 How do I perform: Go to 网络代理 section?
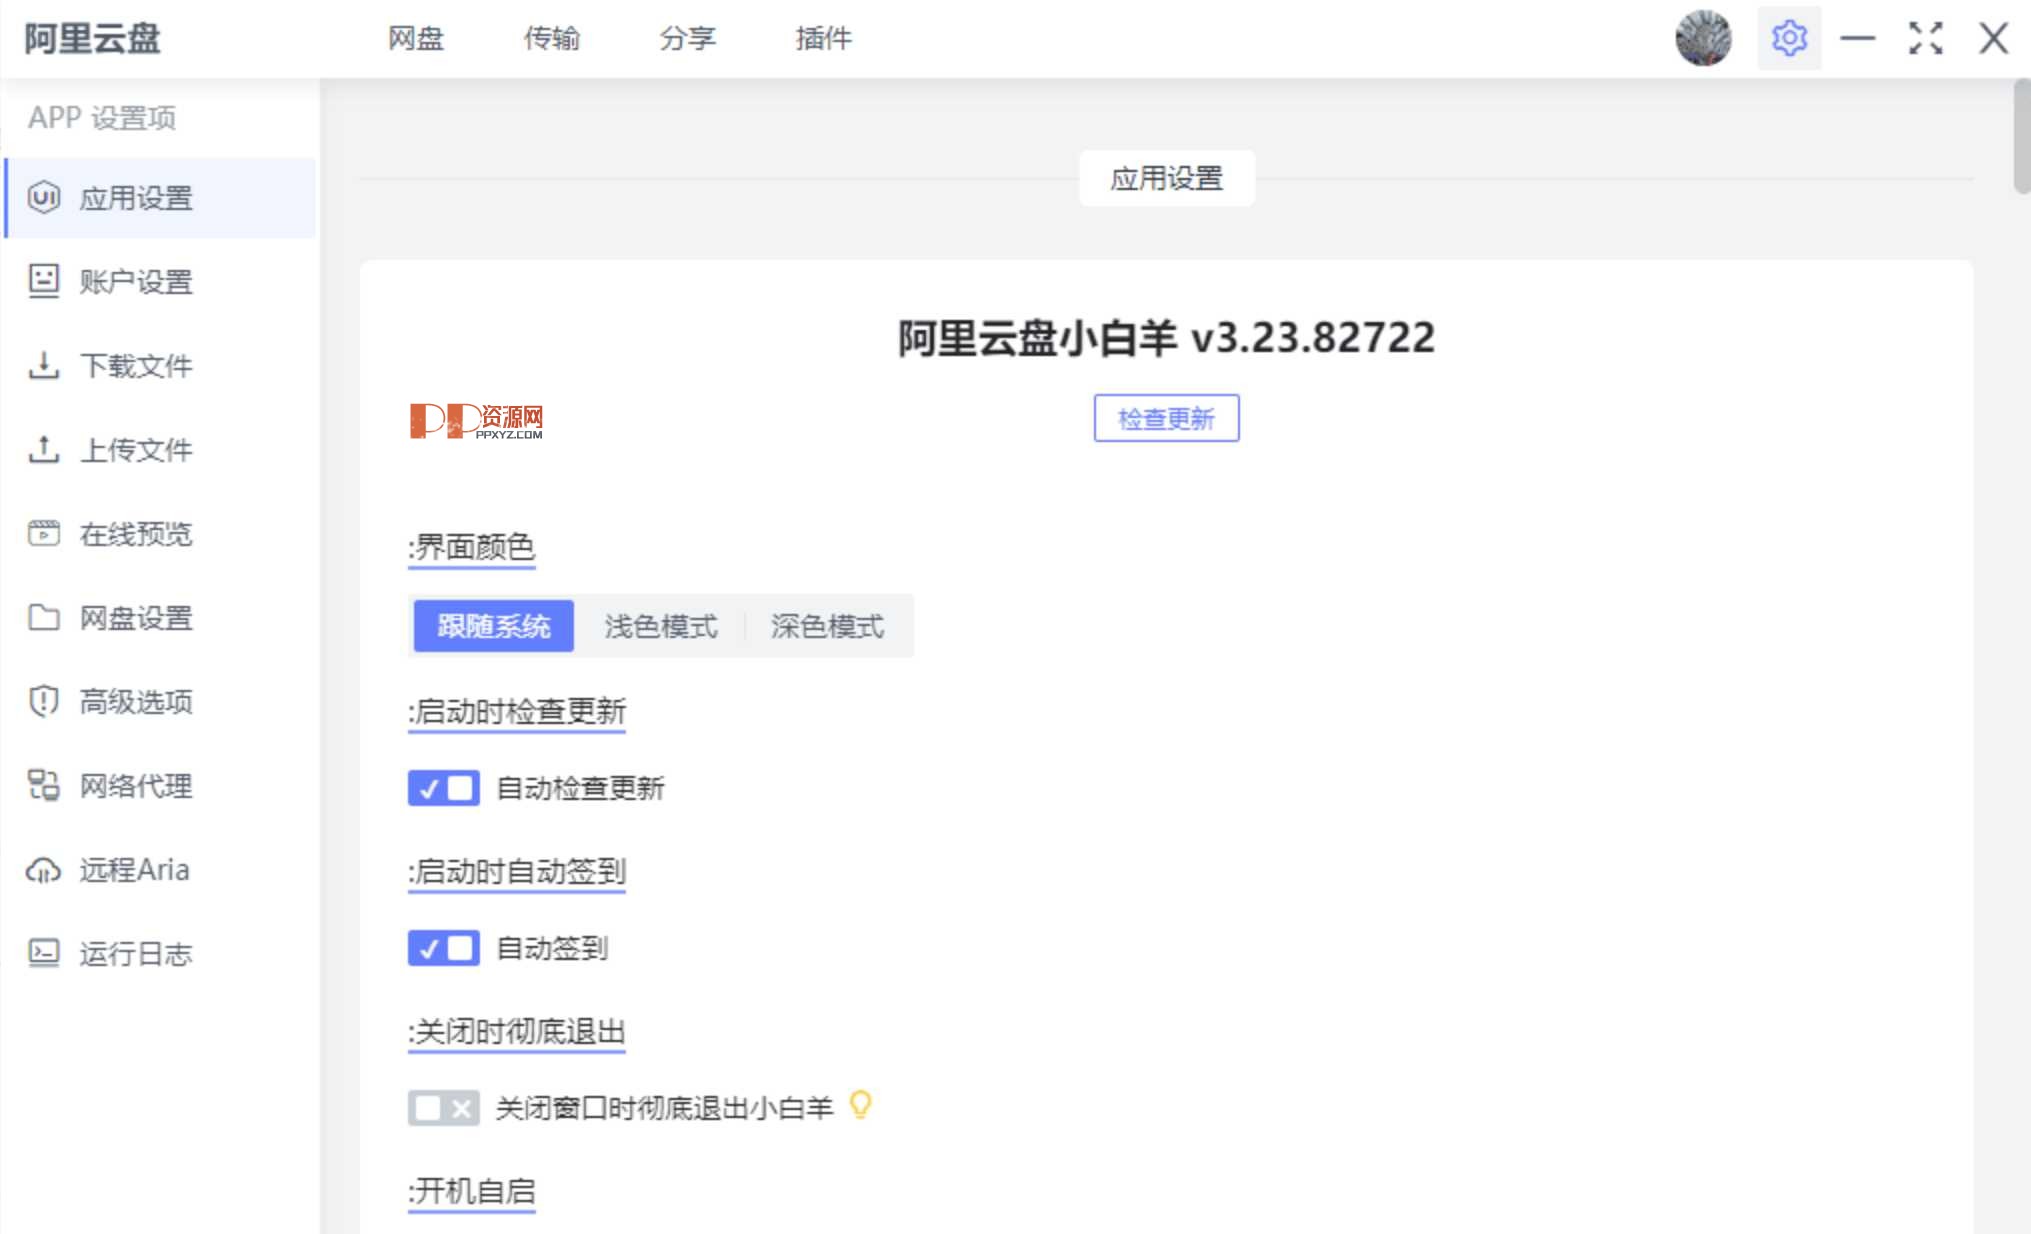(x=161, y=786)
